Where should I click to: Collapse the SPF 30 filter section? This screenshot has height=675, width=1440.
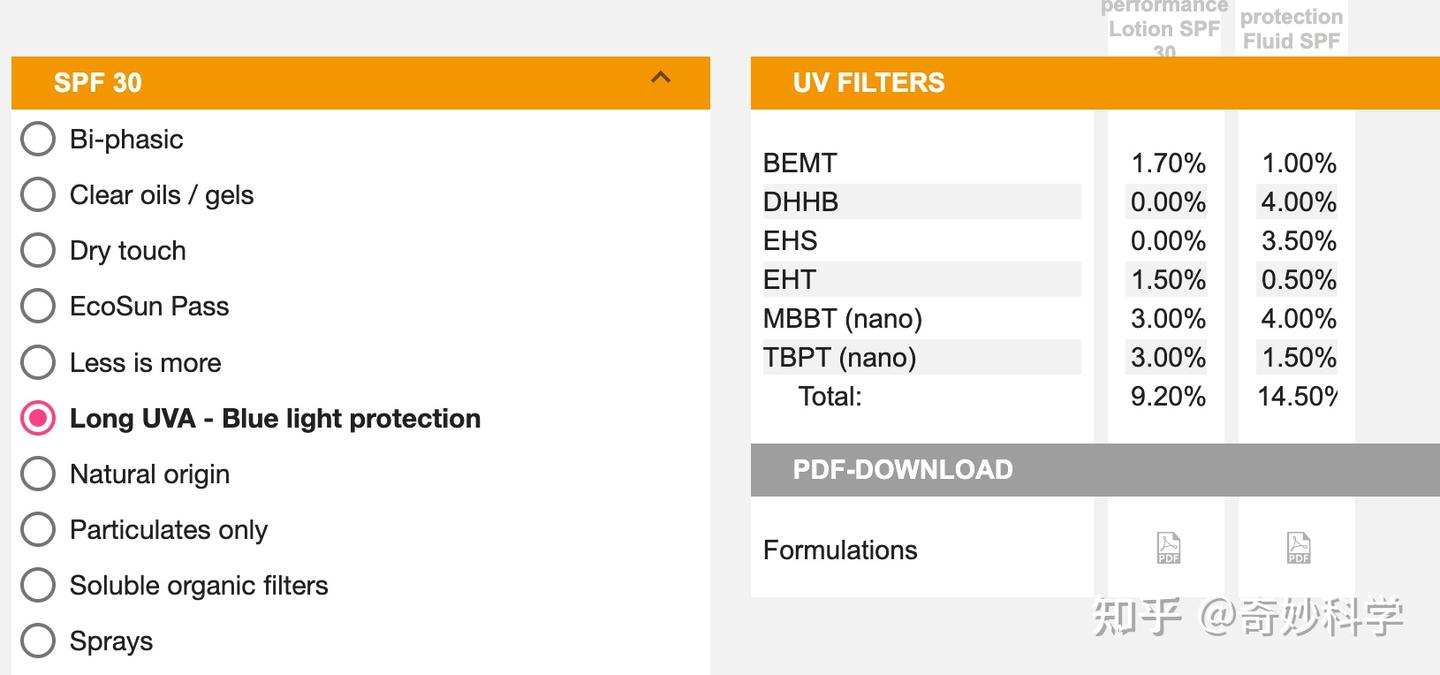(x=659, y=78)
